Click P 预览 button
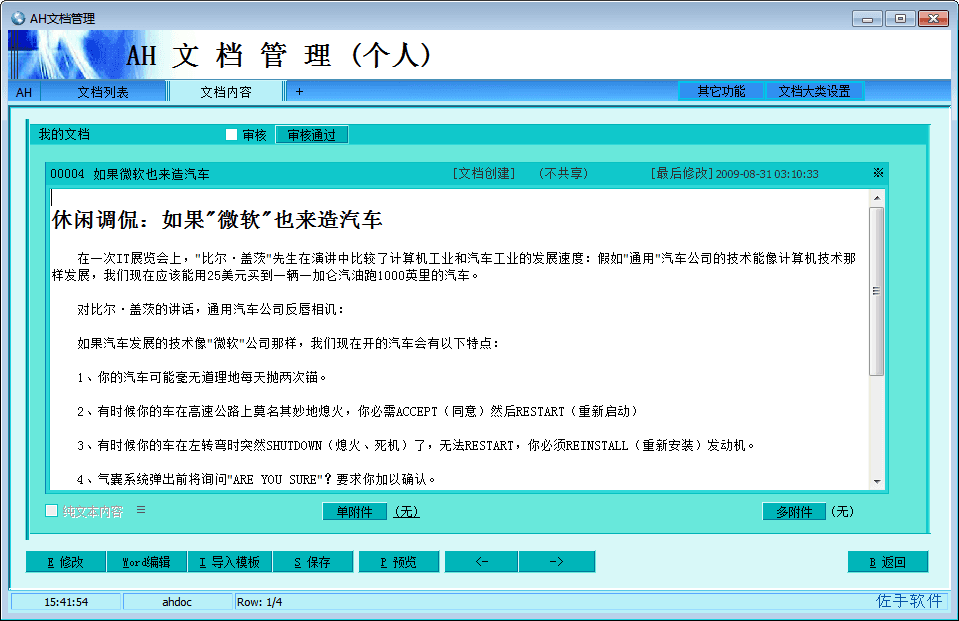The image size is (959, 621). click(399, 562)
